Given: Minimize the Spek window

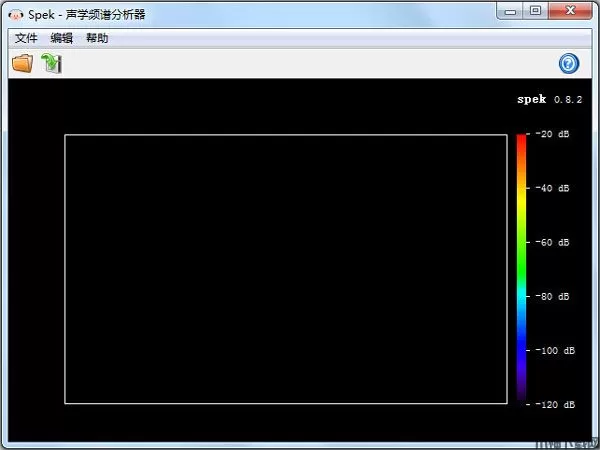Looking at the screenshot, I should pos(510,11).
